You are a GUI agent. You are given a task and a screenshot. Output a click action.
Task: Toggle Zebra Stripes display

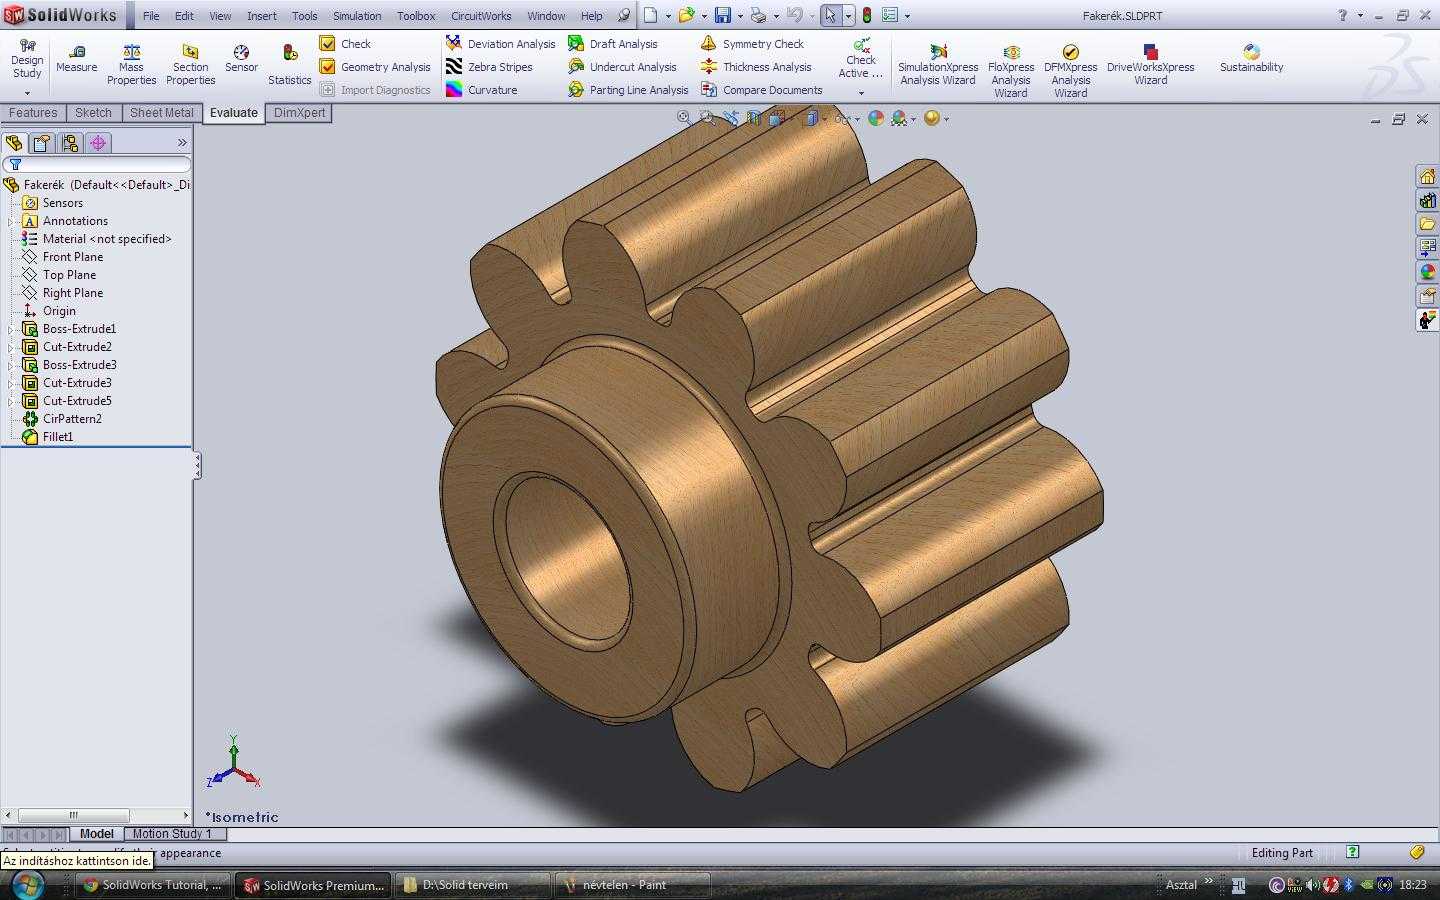[x=489, y=67]
